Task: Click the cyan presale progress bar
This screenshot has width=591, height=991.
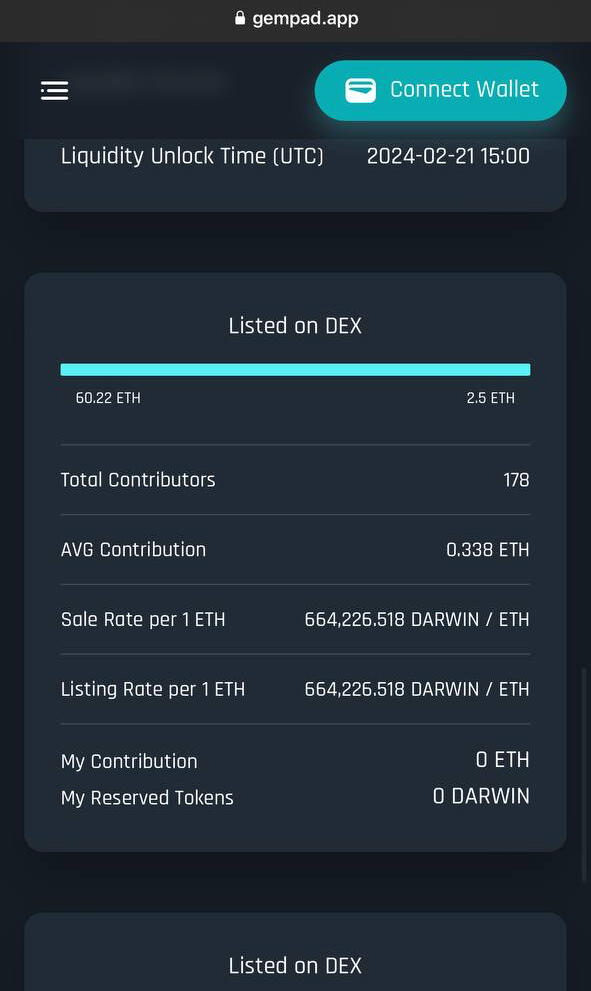Action: pyautogui.click(x=295, y=370)
